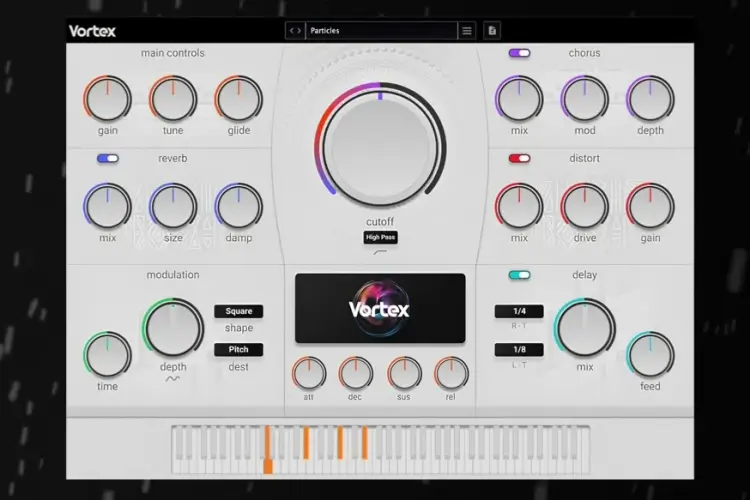Open the preset list hamburger menu
Screen dimensions: 750x500
coord(467,31)
